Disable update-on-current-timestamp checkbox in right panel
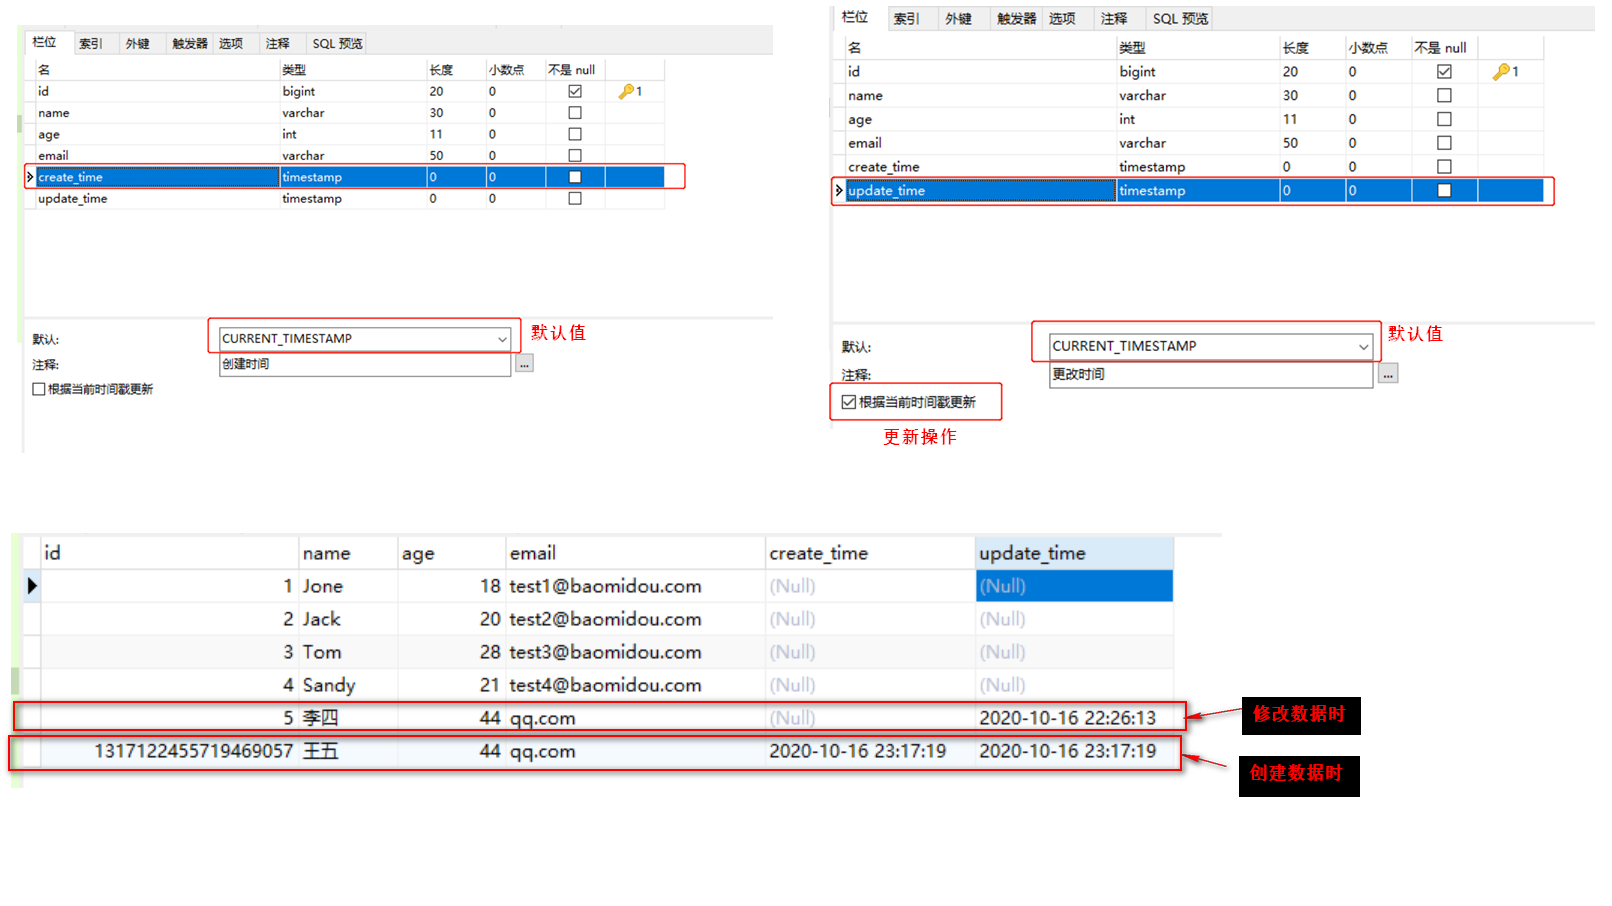The image size is (1612, 906). coord(849,402)
